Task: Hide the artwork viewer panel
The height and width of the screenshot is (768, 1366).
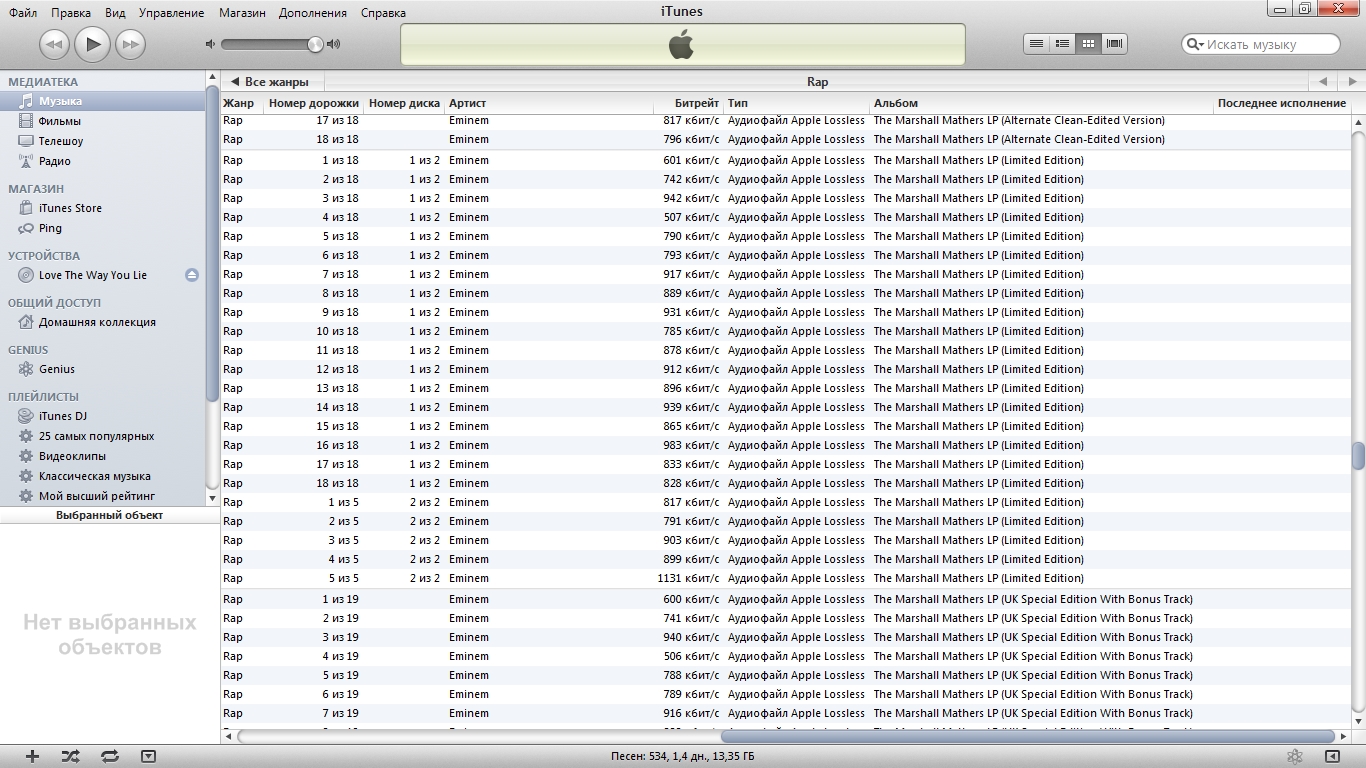Action: (x=148, y=757)
